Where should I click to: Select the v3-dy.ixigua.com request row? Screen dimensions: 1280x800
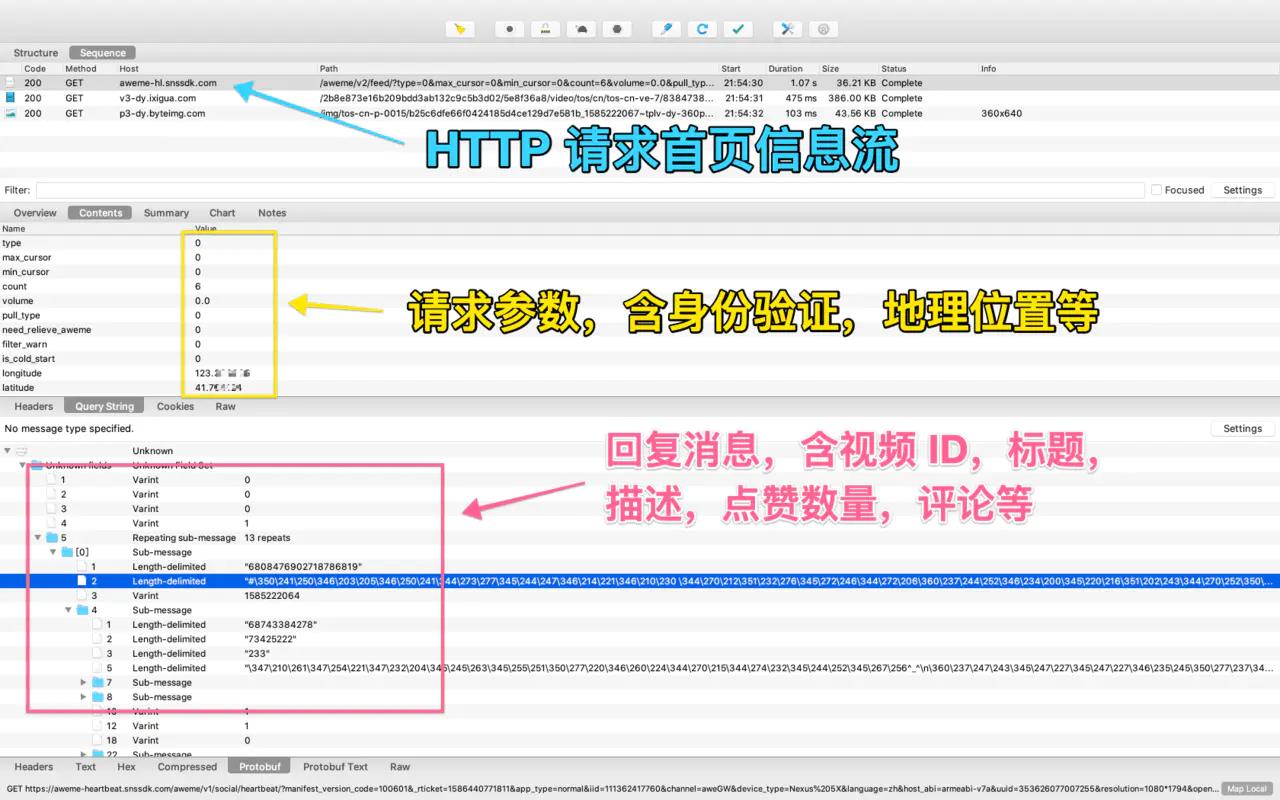(x=640, y=98)
